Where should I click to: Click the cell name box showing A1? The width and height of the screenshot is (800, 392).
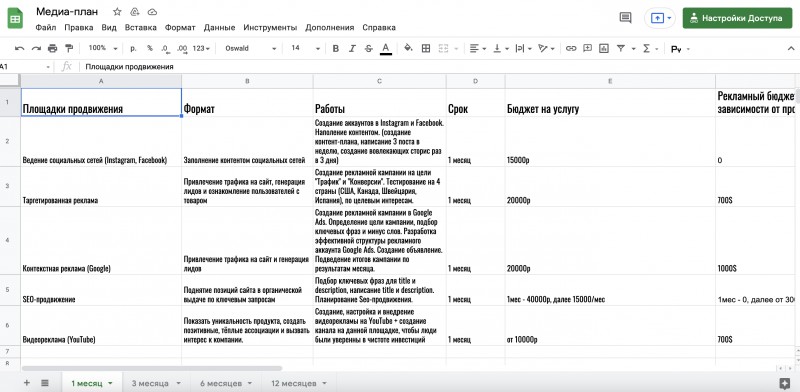[26, 67]
